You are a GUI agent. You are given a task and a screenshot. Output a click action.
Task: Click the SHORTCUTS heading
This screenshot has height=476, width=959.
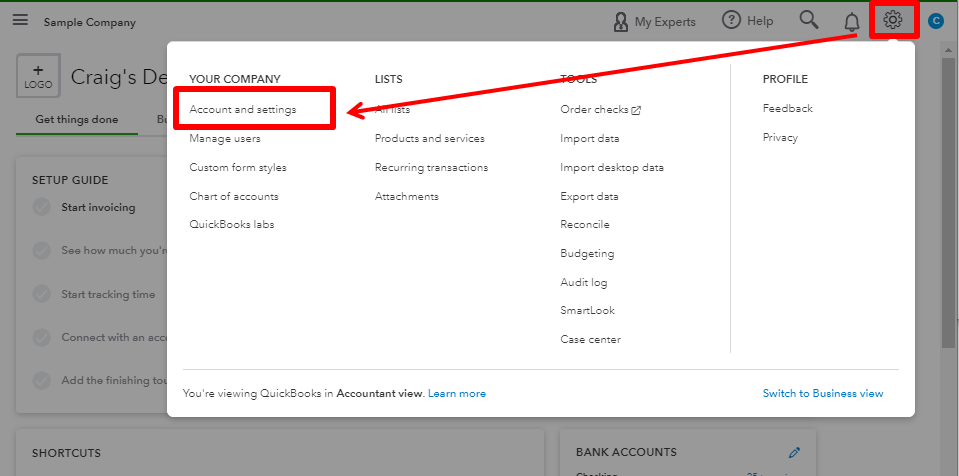(x=66, y=453)
